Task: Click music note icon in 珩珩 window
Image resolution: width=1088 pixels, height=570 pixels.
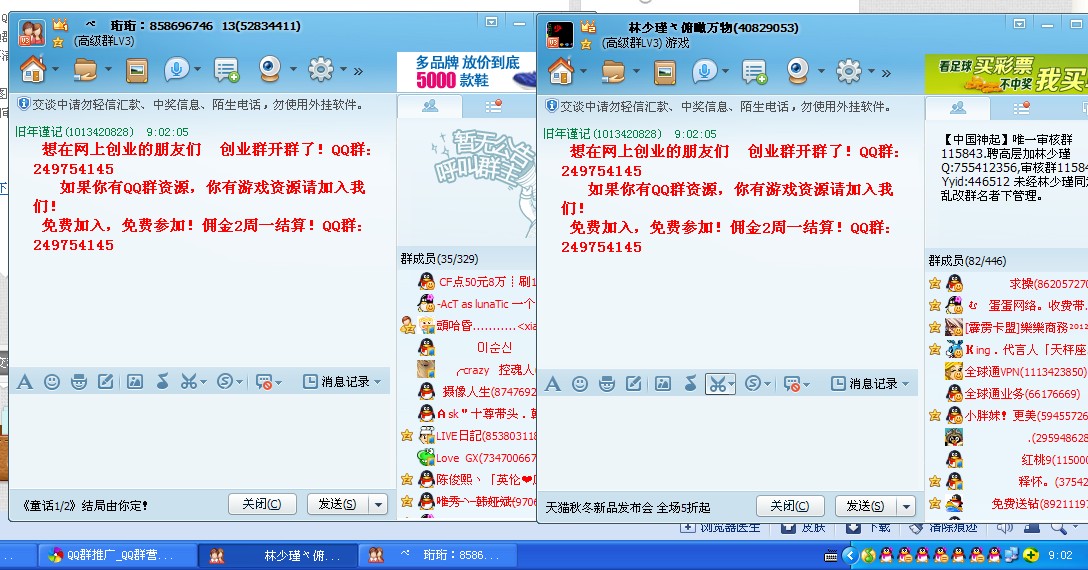Action: click(x=162, y=381)
